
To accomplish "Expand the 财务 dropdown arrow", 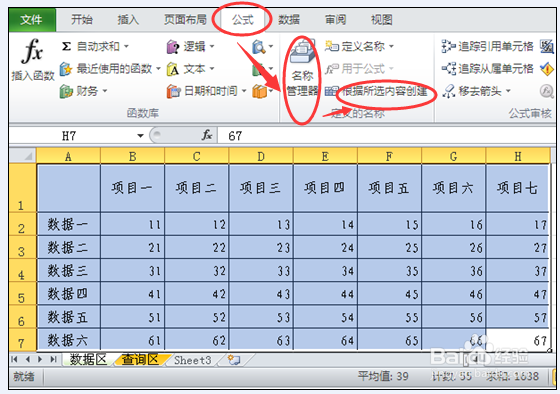I will [105, 91].
